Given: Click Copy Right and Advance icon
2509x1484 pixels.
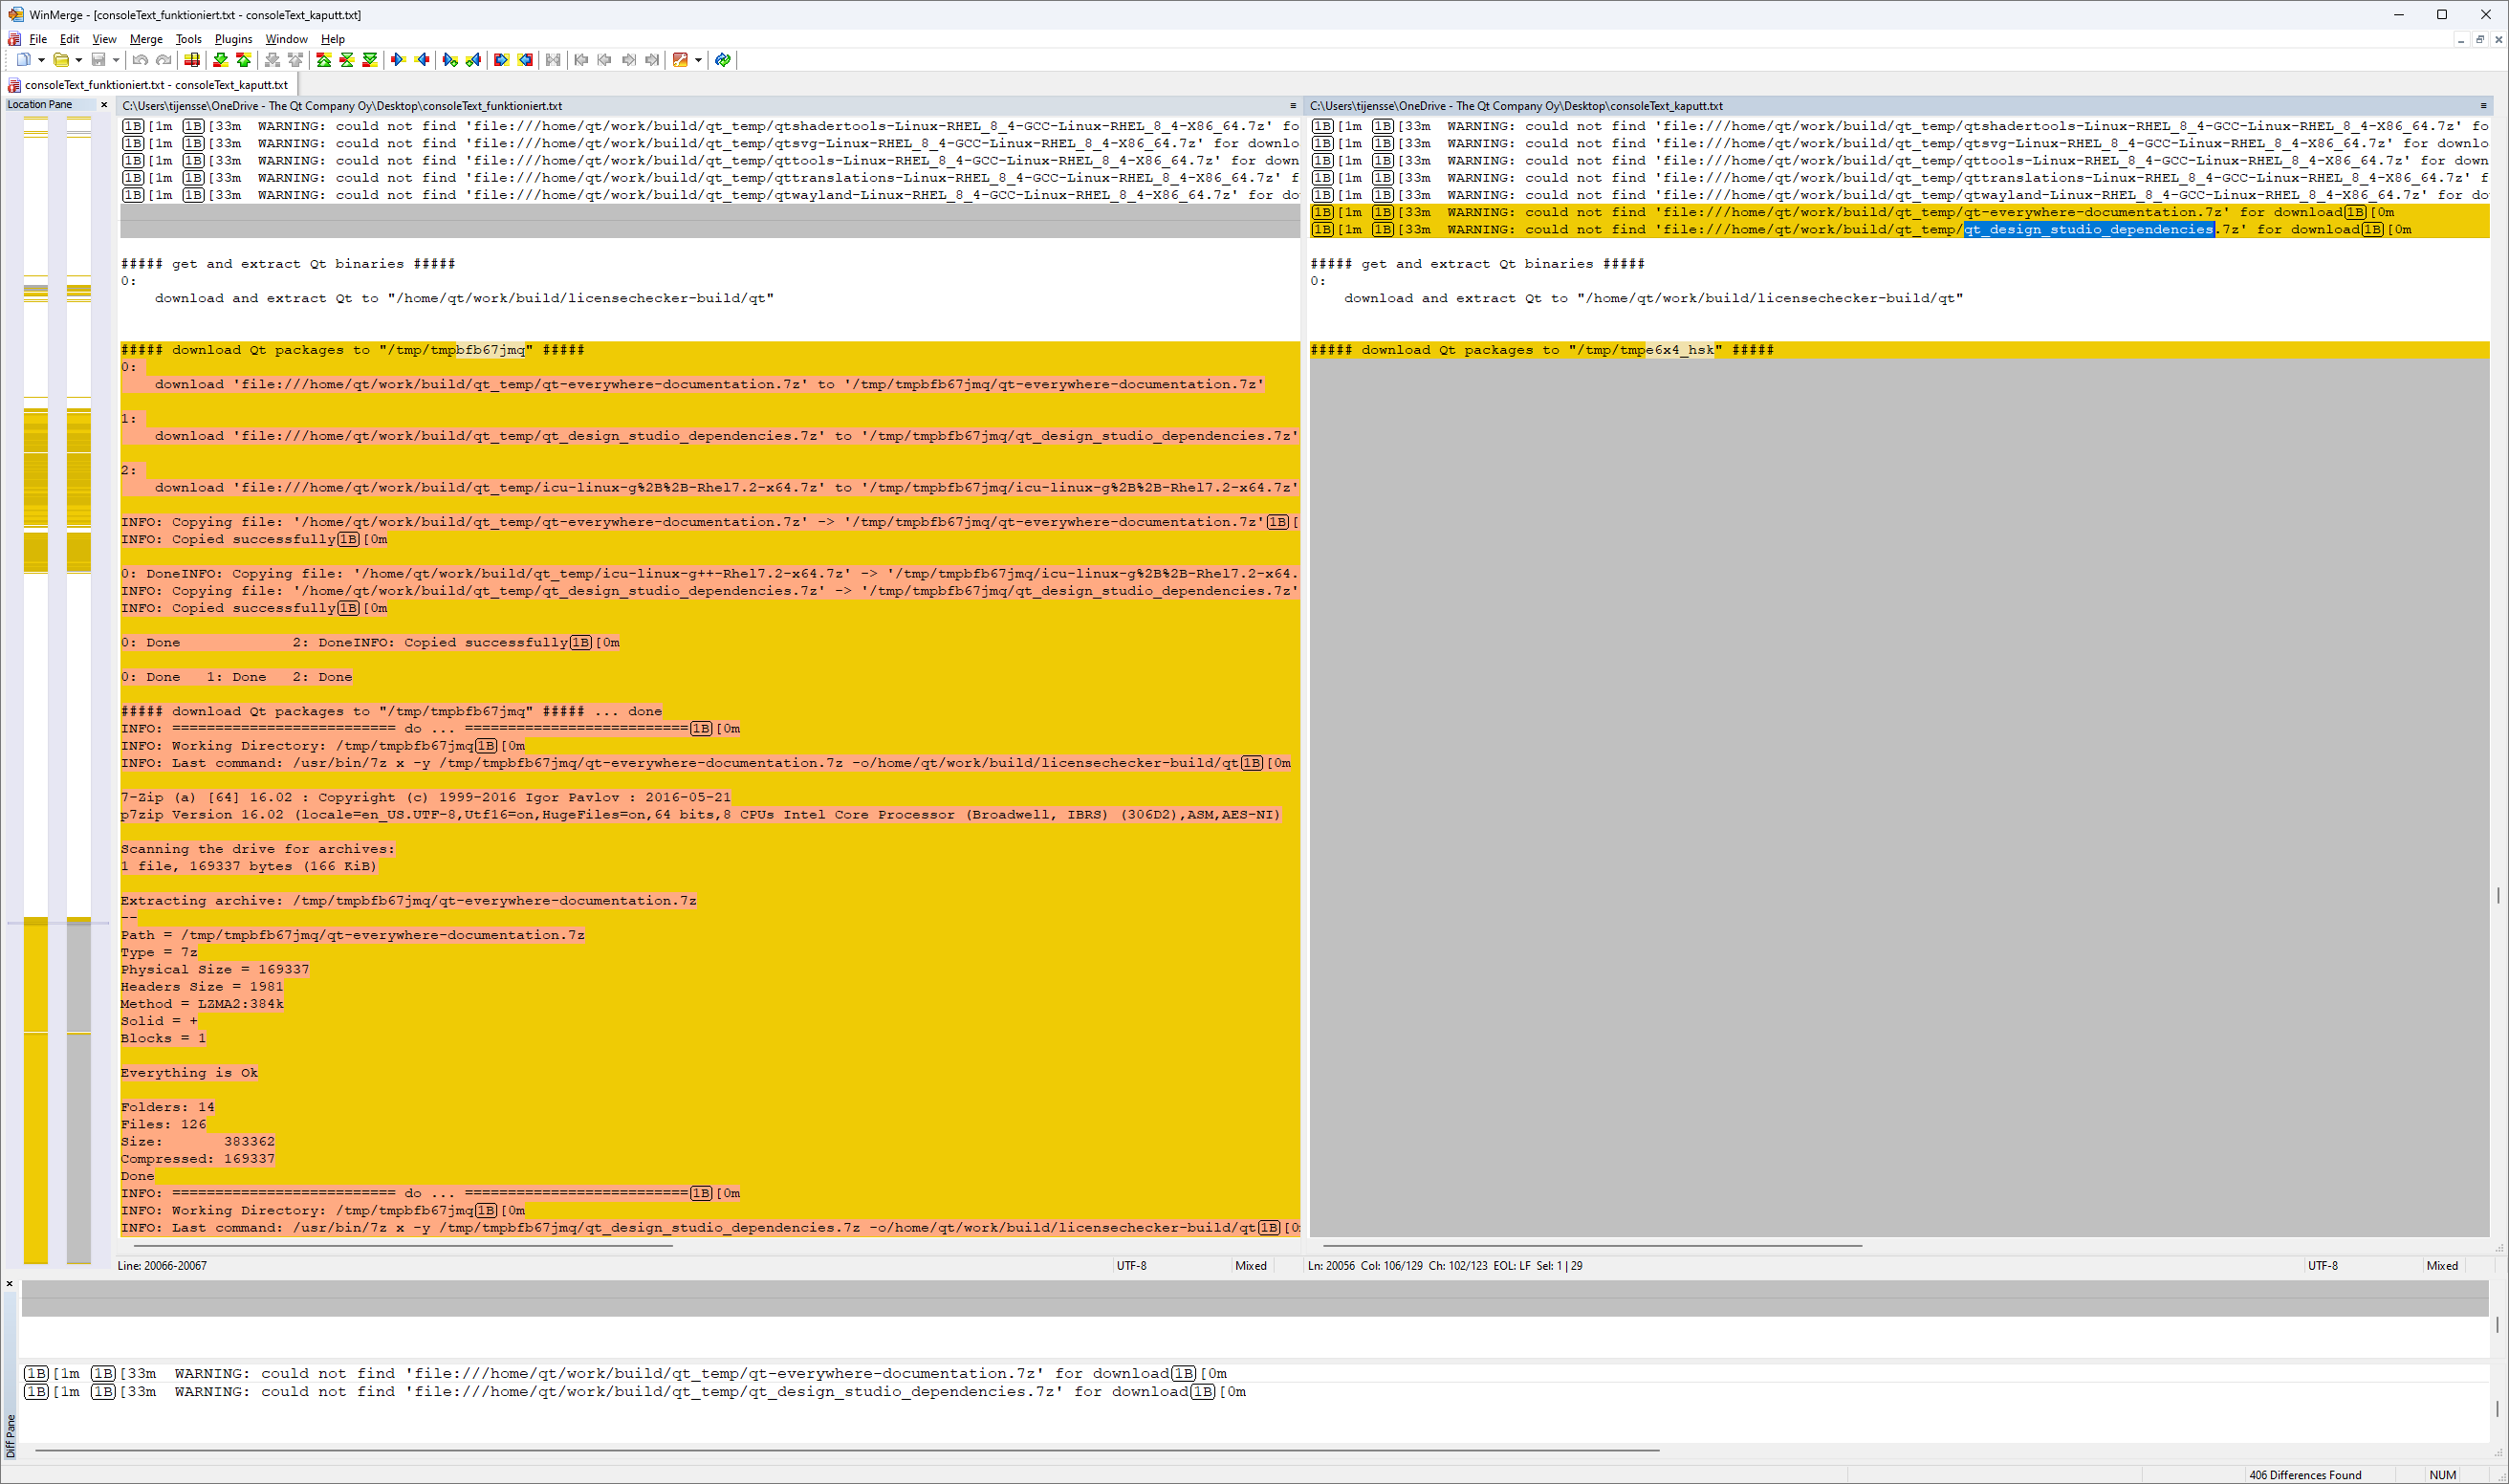Looking at the screenshot, I should click(450, 60).
